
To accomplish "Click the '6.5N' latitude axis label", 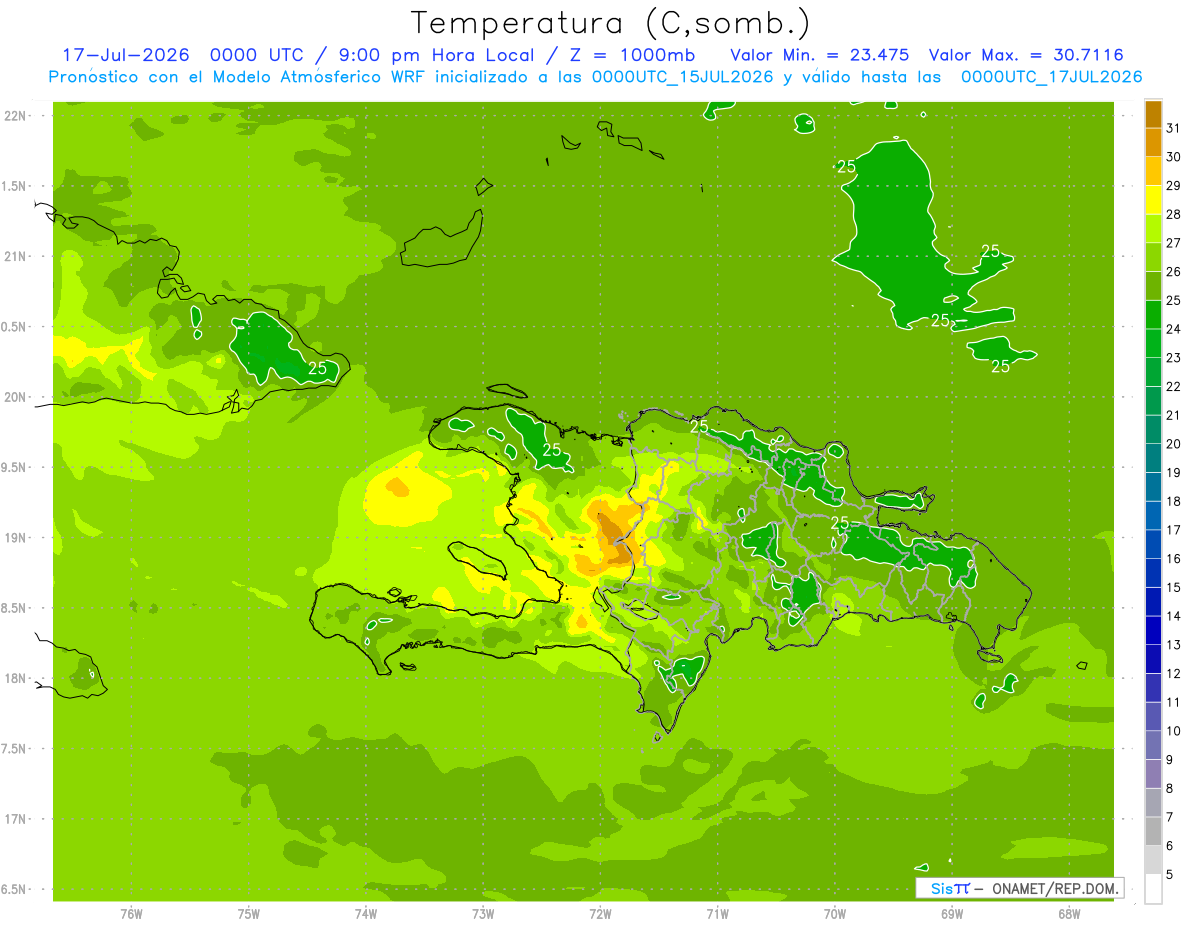I will [15, 890].
